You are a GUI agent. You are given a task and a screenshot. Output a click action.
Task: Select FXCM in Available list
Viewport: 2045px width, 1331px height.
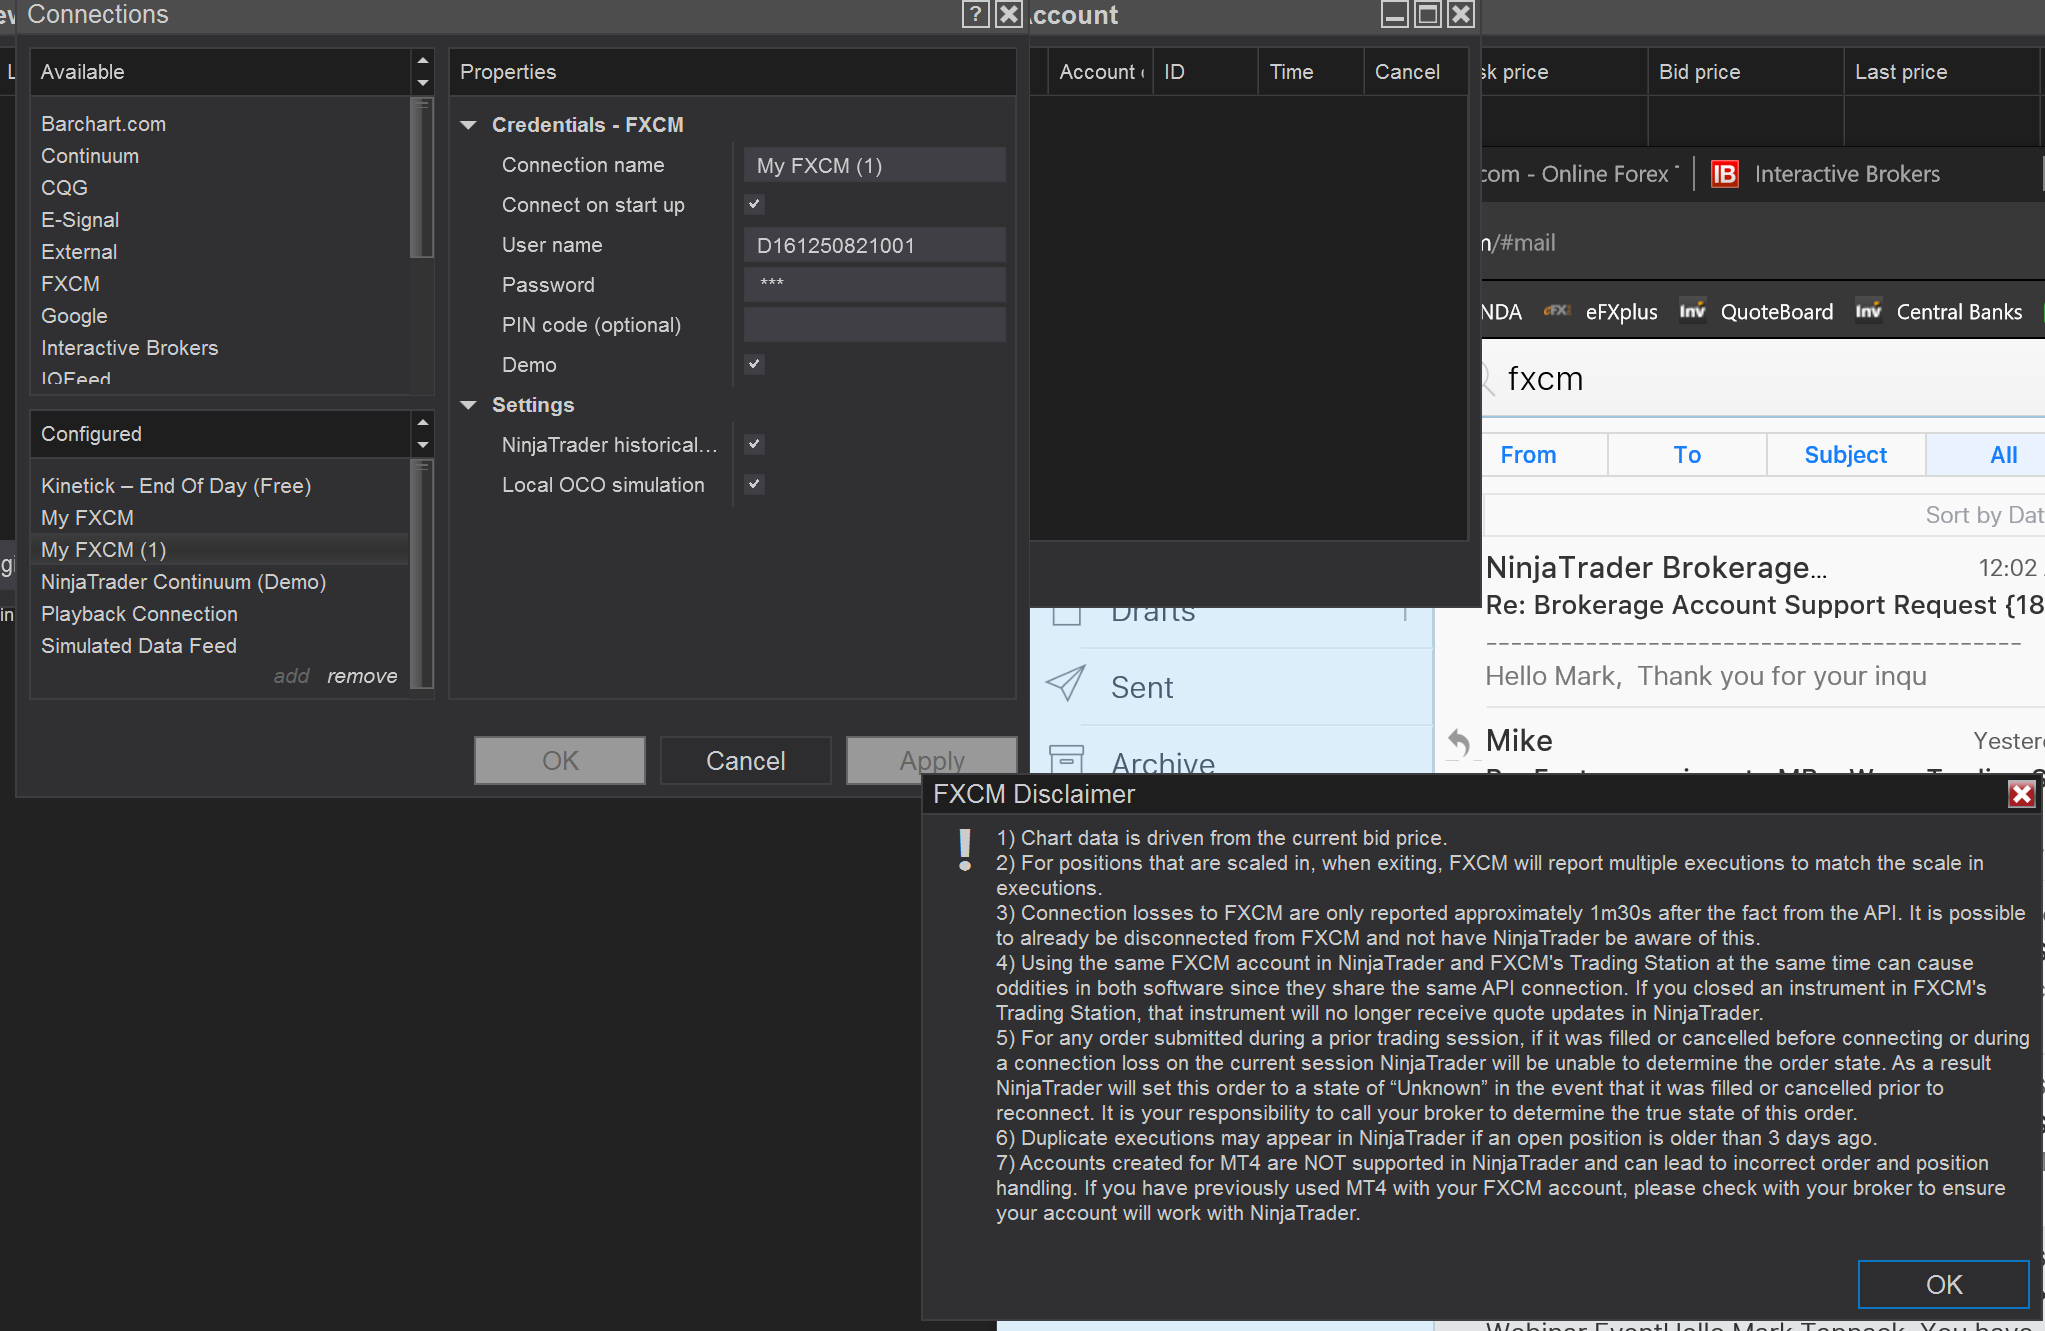[70, 284]
